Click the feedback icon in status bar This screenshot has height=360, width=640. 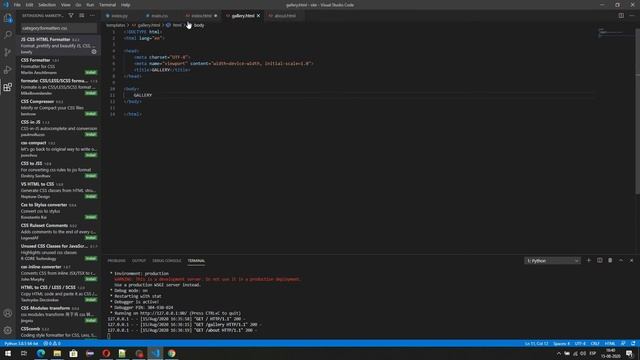[623, 344]
